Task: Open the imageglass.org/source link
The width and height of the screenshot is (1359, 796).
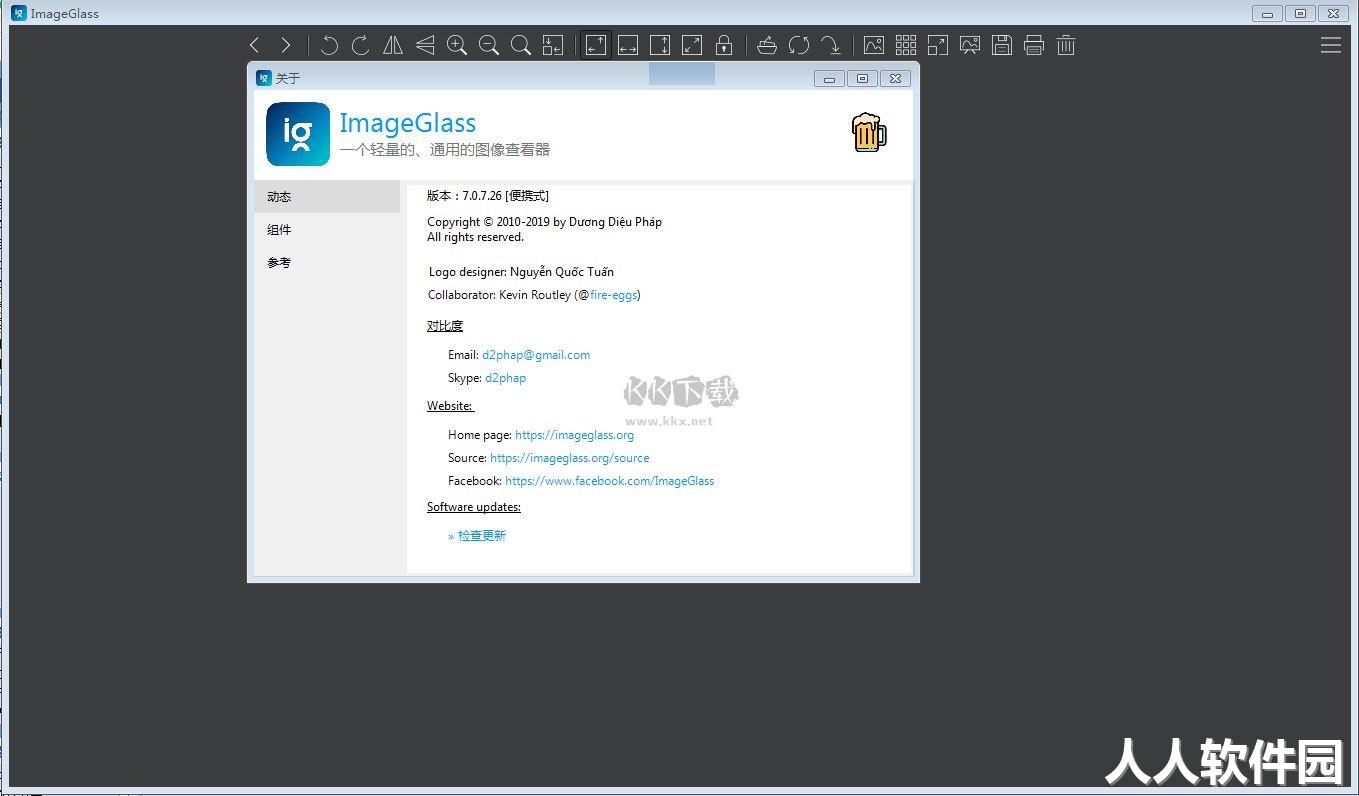Action: [570, 458]
